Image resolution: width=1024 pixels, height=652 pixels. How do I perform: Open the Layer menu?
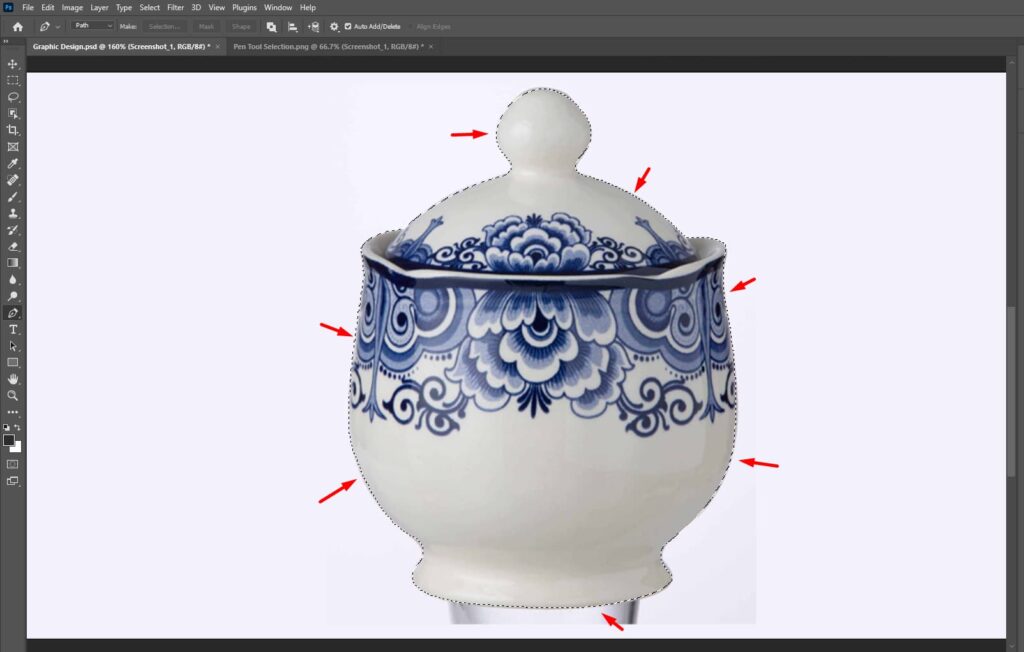coord(99,8)
